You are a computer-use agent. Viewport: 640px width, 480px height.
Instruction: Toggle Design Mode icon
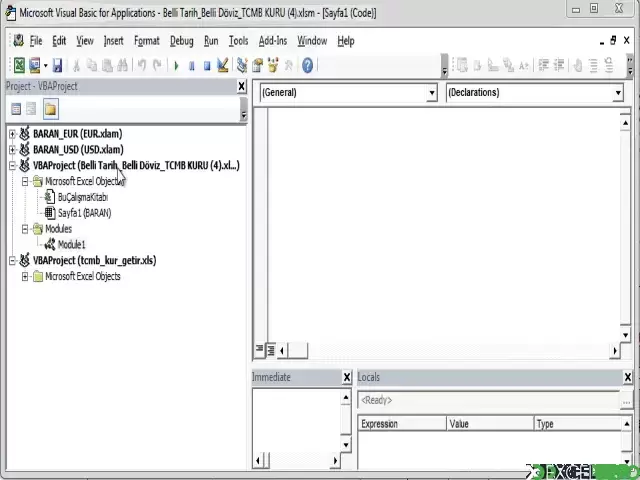[x=222, y=65]
